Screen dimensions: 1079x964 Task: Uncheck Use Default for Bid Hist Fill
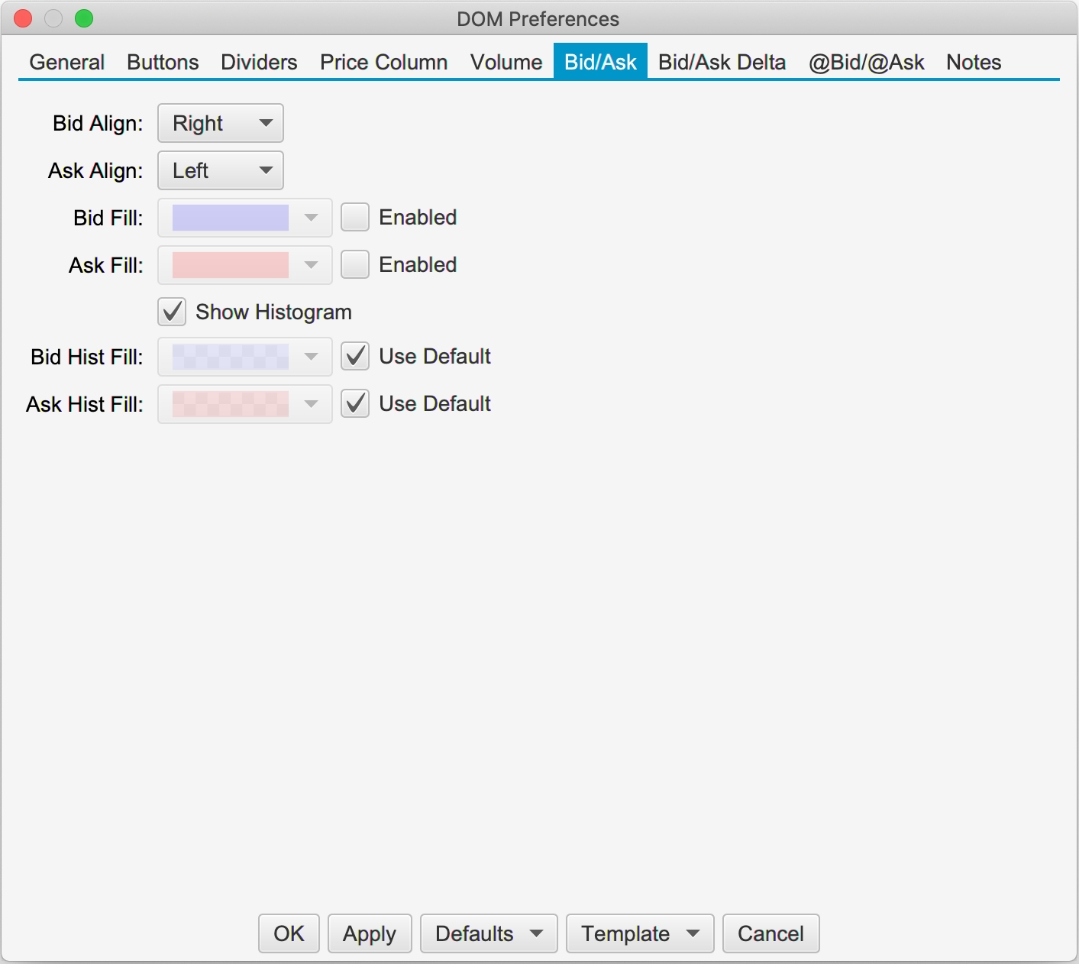click(355, 356)
